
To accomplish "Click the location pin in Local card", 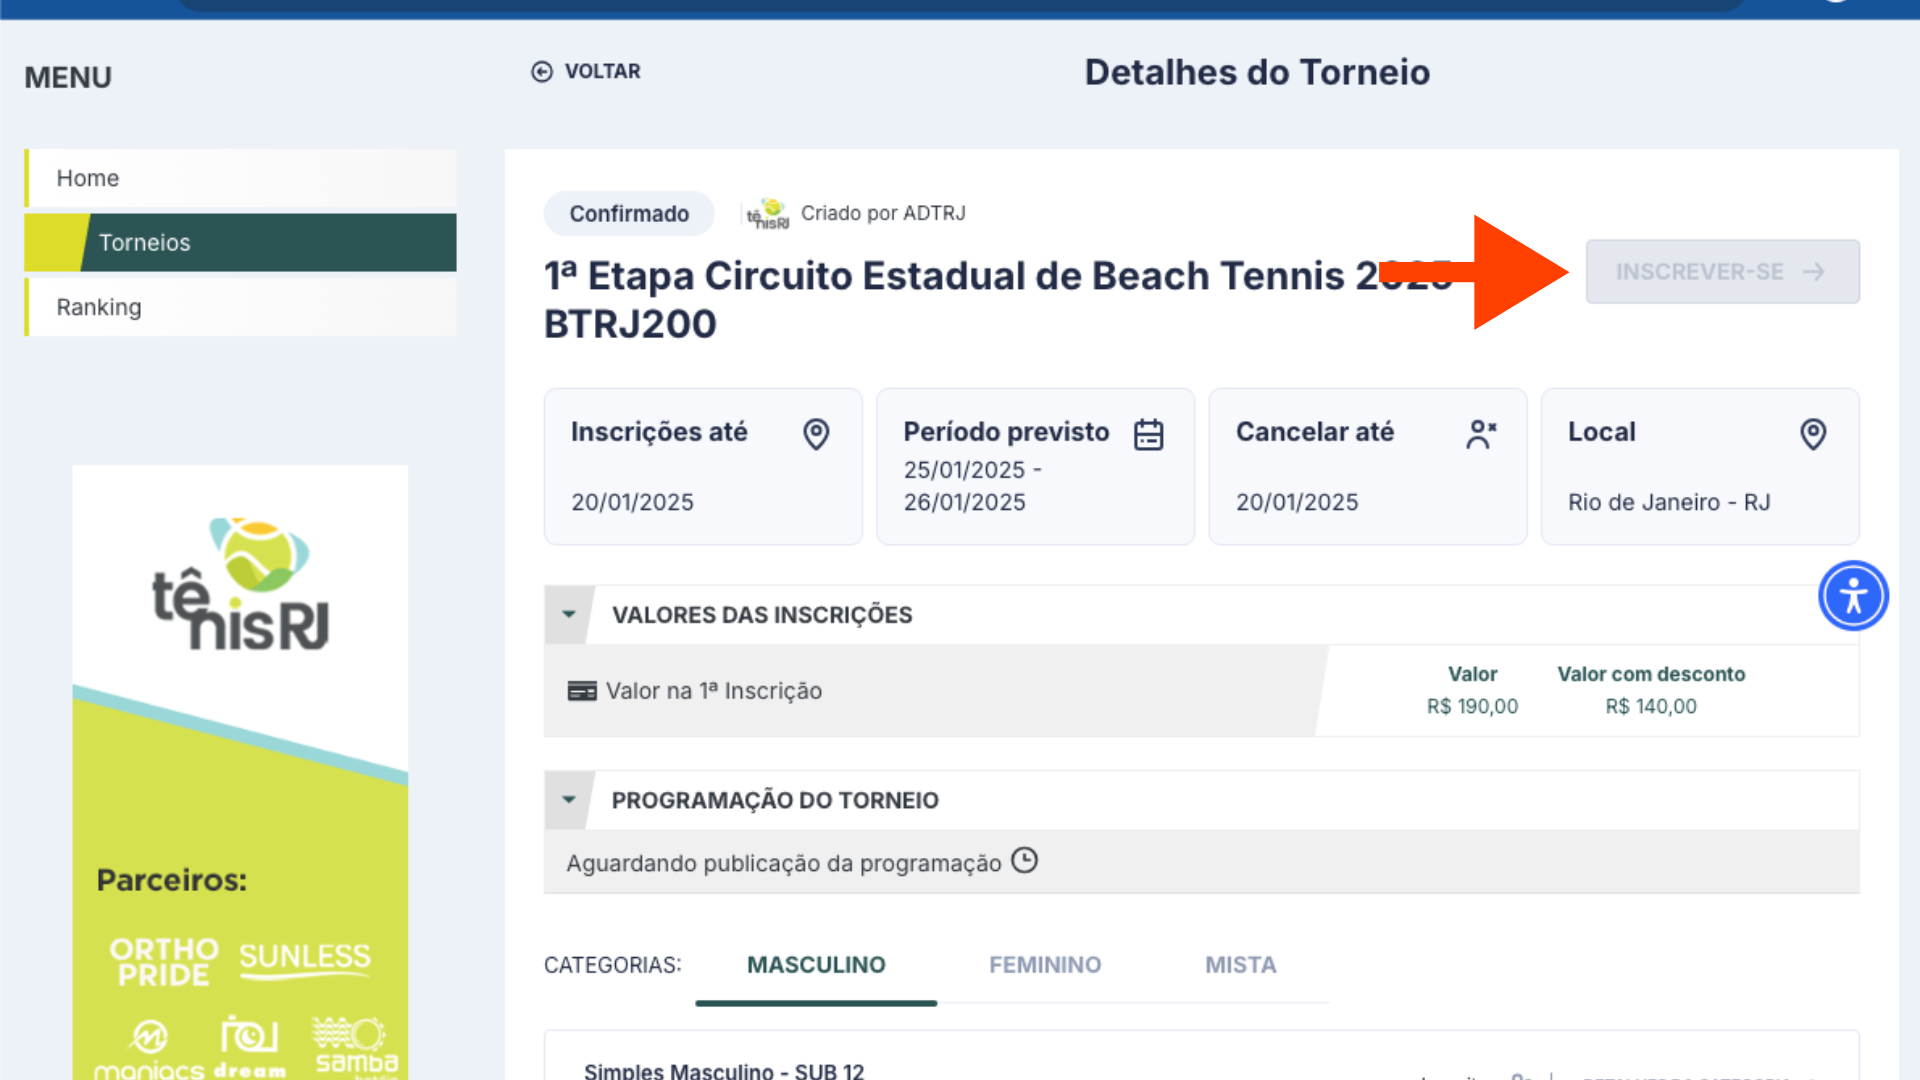I will (x=1813, y=434).
